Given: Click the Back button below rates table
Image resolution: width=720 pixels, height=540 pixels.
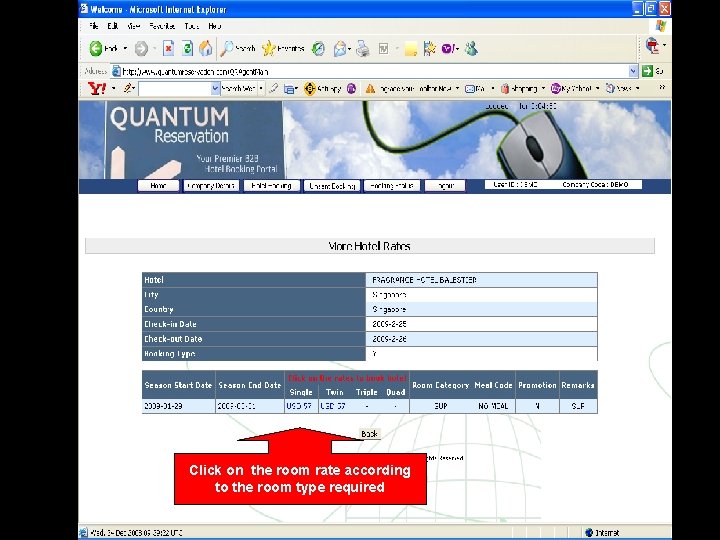Looking at the screenshot, I should click(x=369, y=434).
